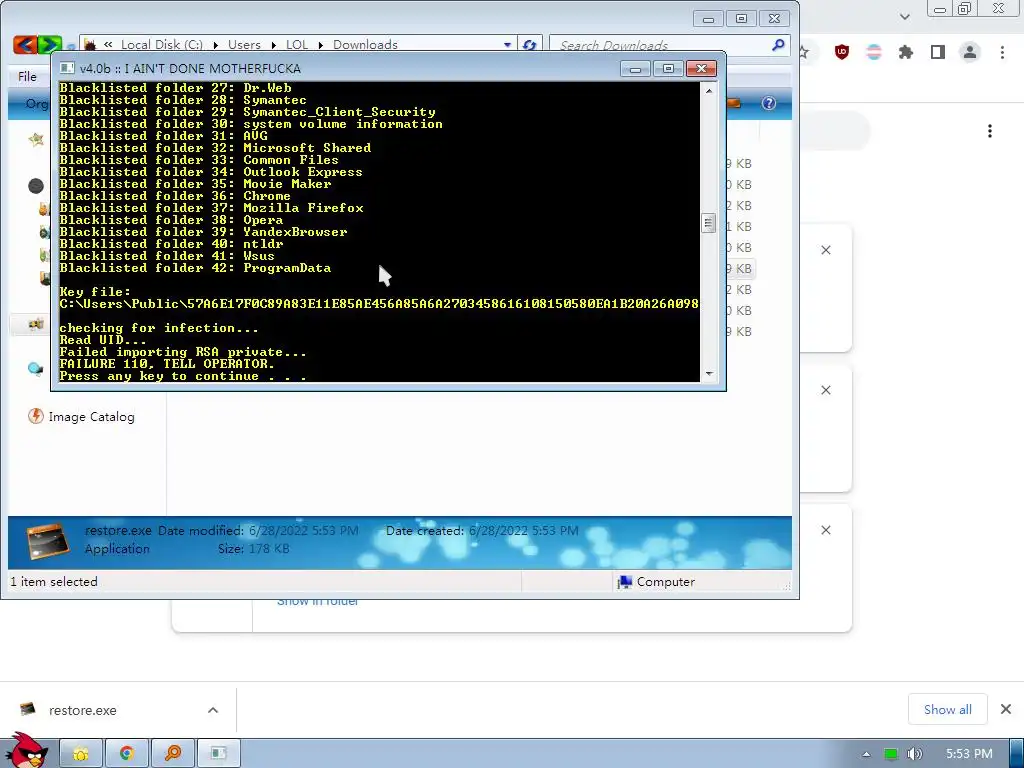Switch to Chrome from the taskbar
This screenshot has height=768, width=1024.
pos(127,754)
